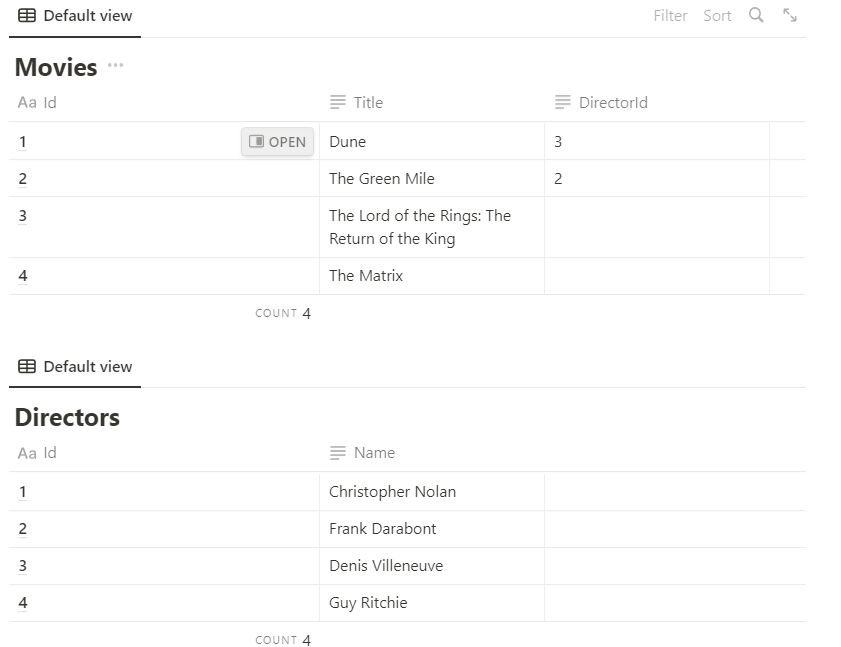This screenshot has width=841, height=647.
Task: Click the DirectorId column text icon
Action: pyautogui.click(x=563, y=103)
